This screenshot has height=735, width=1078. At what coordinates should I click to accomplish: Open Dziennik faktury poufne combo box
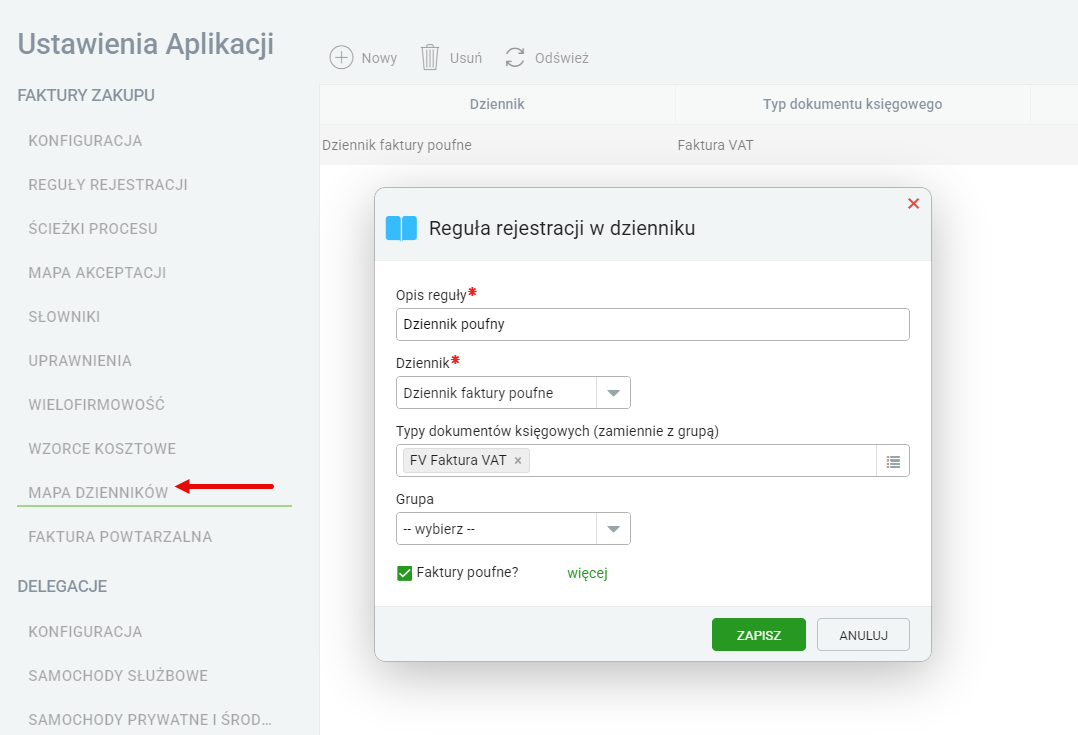[513, 393]
